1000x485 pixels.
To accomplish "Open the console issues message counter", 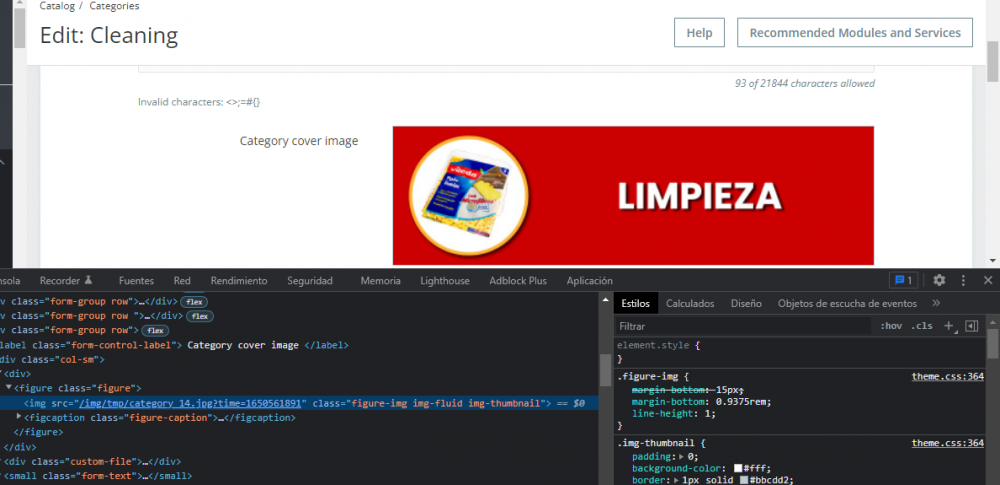I will pos(904,280).
